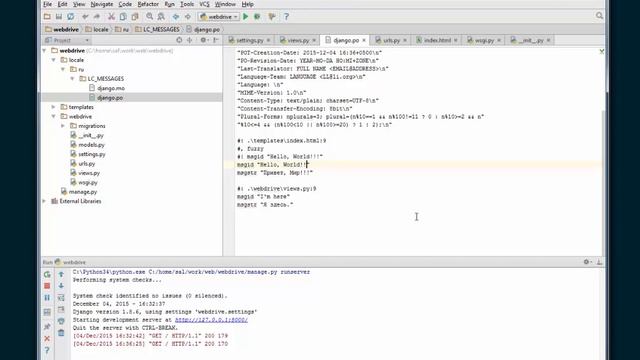Switch to the settings.py editor tab
This screenshot has height=360, width=640.
[x=249, y=40]
